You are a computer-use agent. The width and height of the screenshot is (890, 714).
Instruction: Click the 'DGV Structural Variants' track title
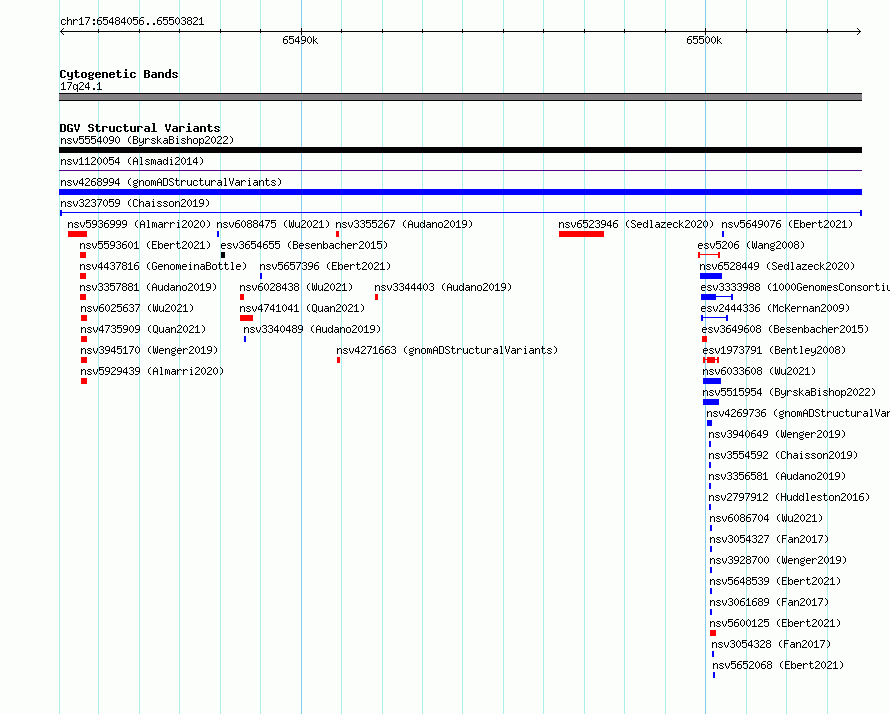pos(140,128)
